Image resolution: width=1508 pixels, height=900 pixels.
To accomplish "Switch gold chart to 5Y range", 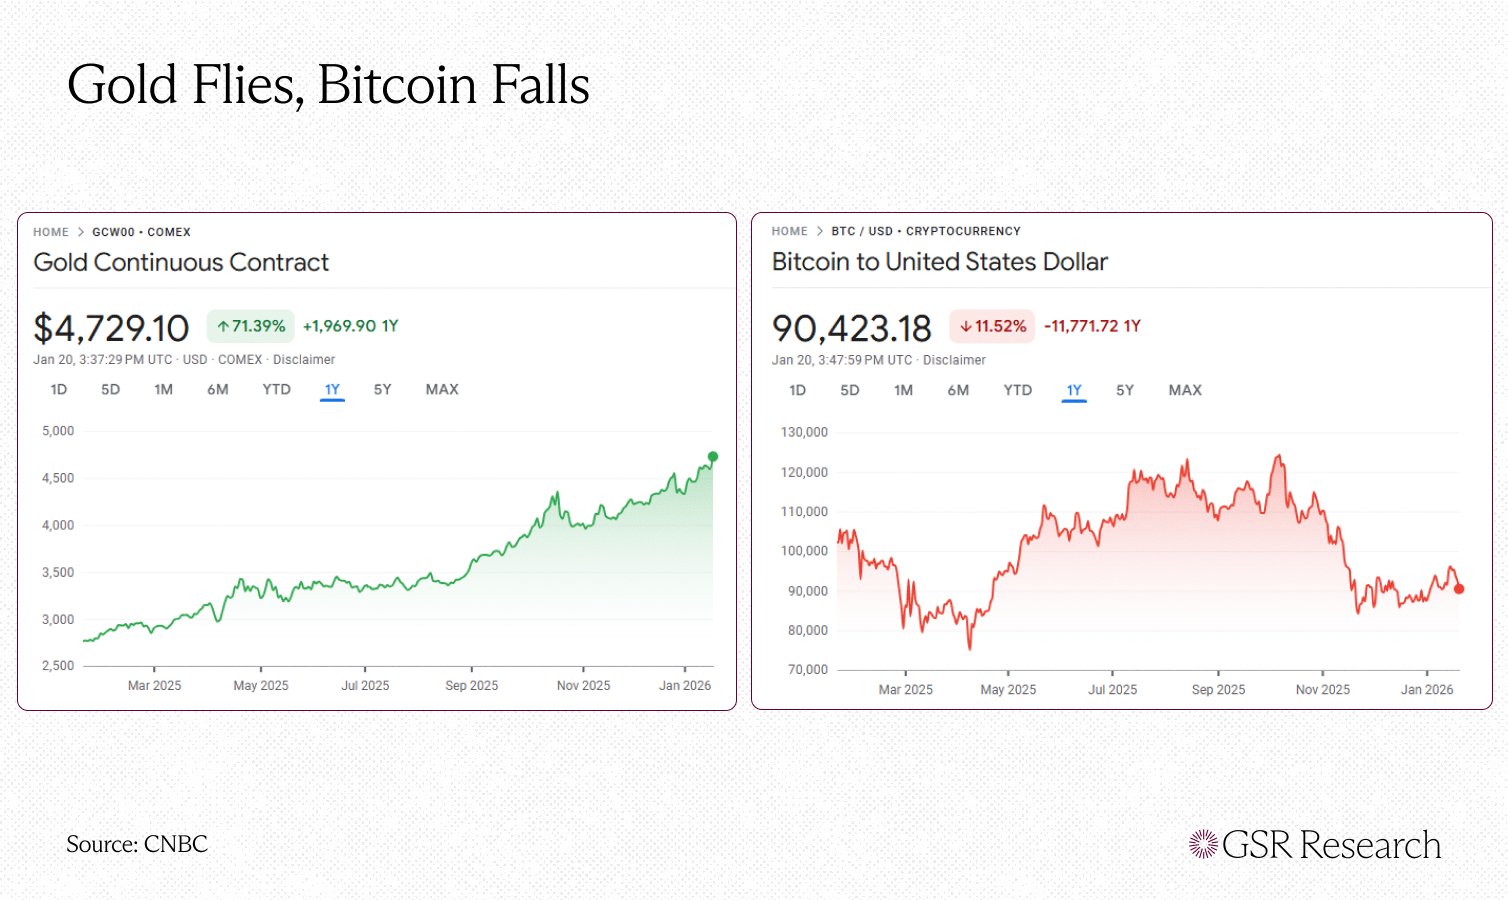I will [382, 389].
